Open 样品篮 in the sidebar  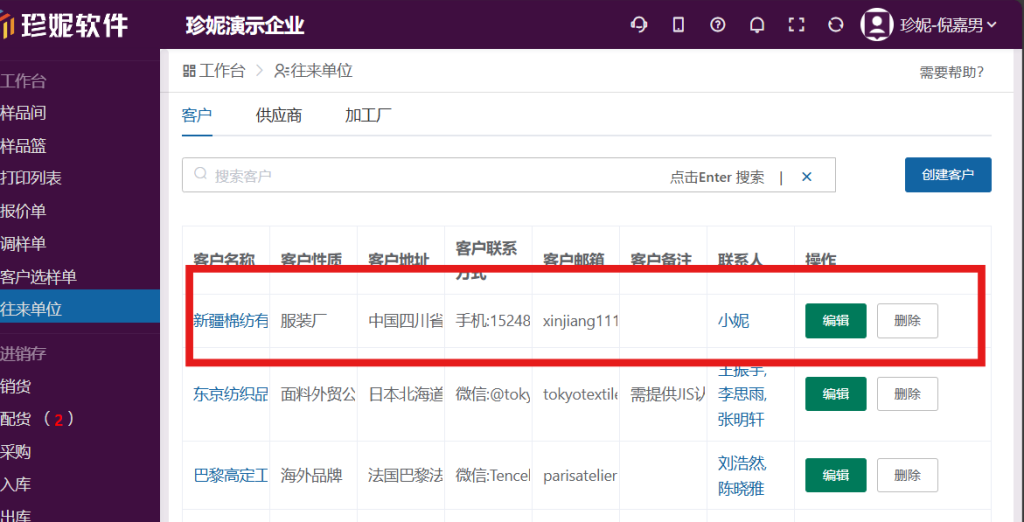tap(24, 146)
